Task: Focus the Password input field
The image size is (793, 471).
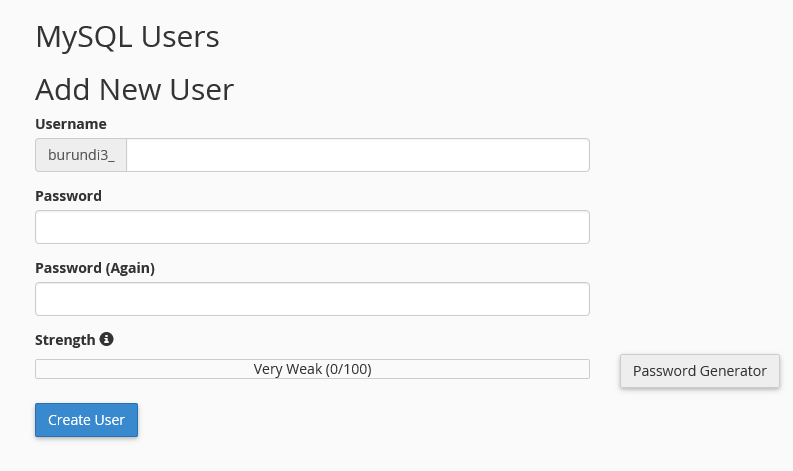Action: [x=312, y=227]
